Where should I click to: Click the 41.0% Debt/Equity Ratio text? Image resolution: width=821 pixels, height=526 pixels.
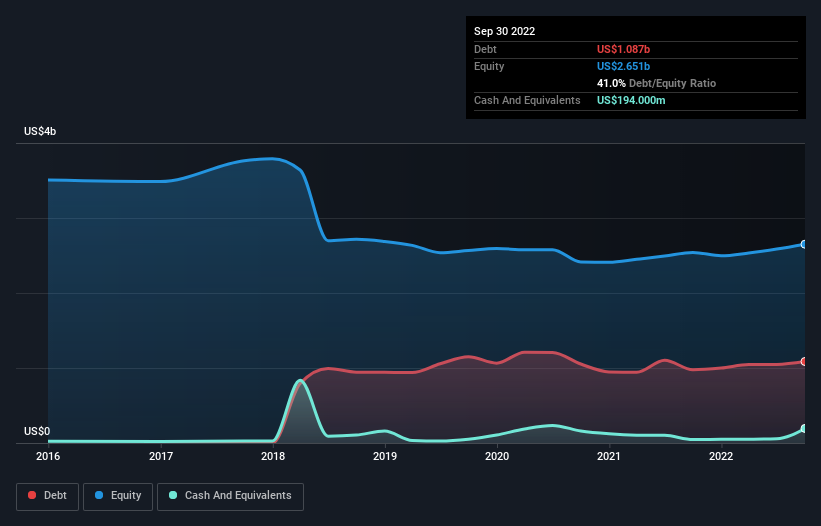[656, 83]
